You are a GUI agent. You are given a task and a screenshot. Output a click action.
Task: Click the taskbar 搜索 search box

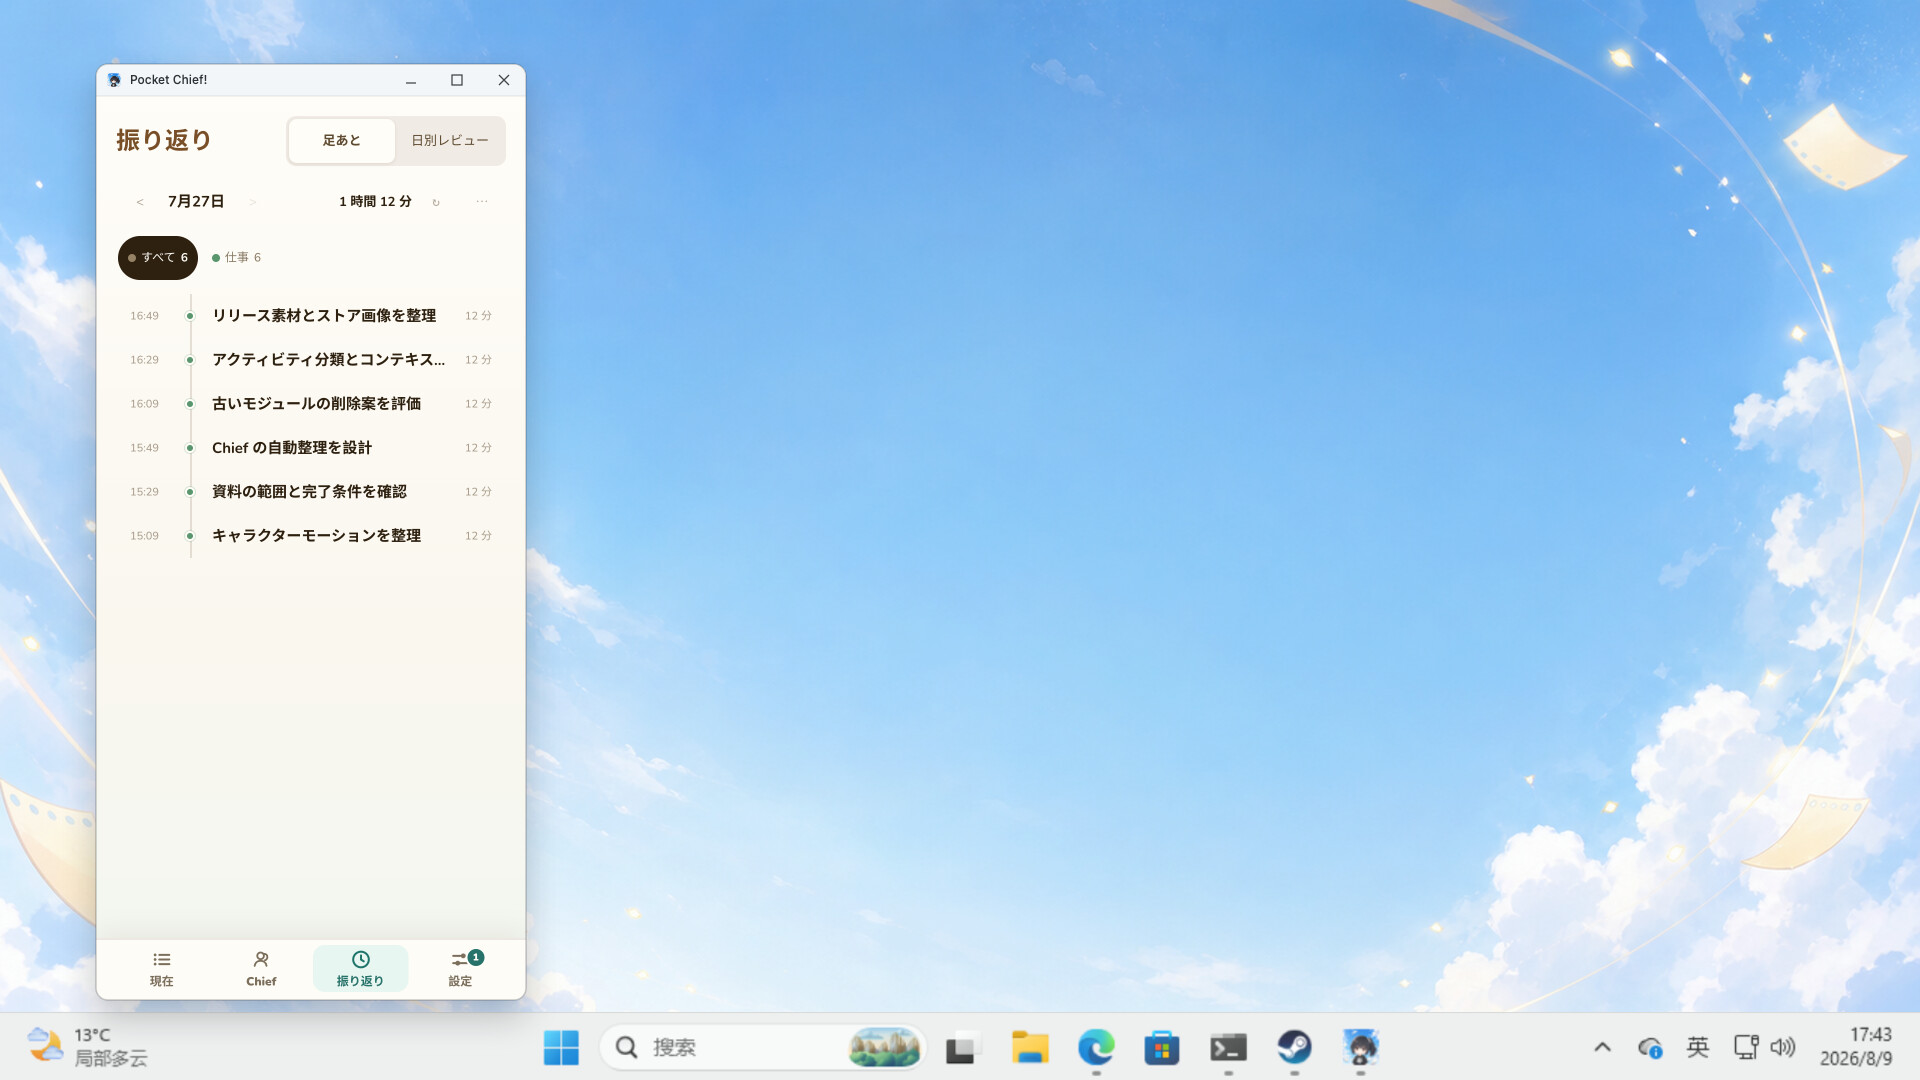coord(763,1047)
